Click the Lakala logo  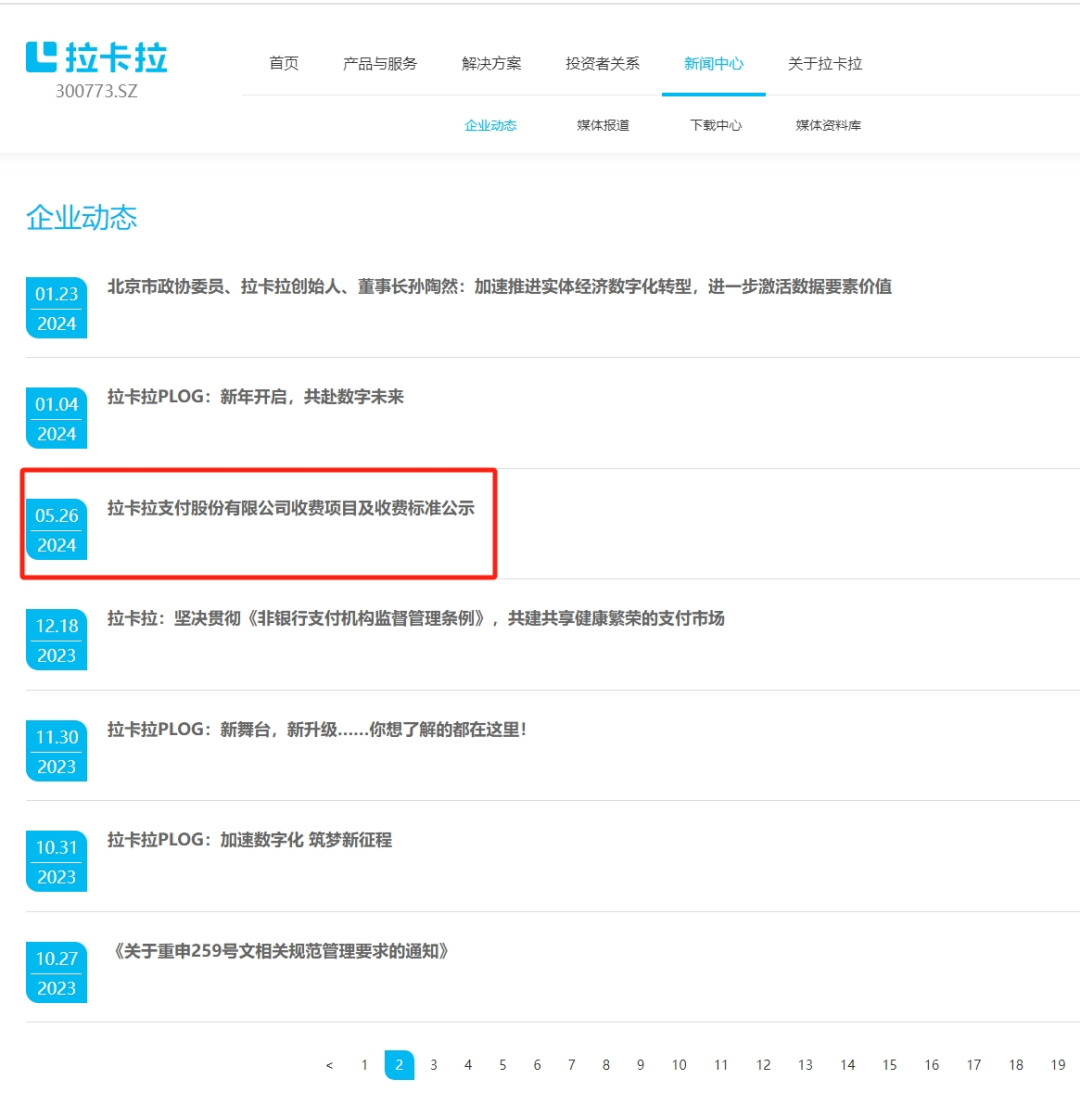[x=97, y=57]
